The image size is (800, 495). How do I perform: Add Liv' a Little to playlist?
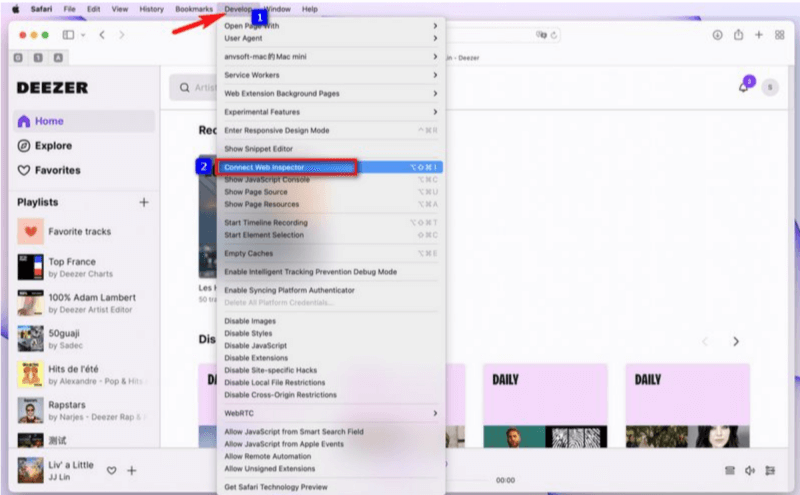click(132, 471)
